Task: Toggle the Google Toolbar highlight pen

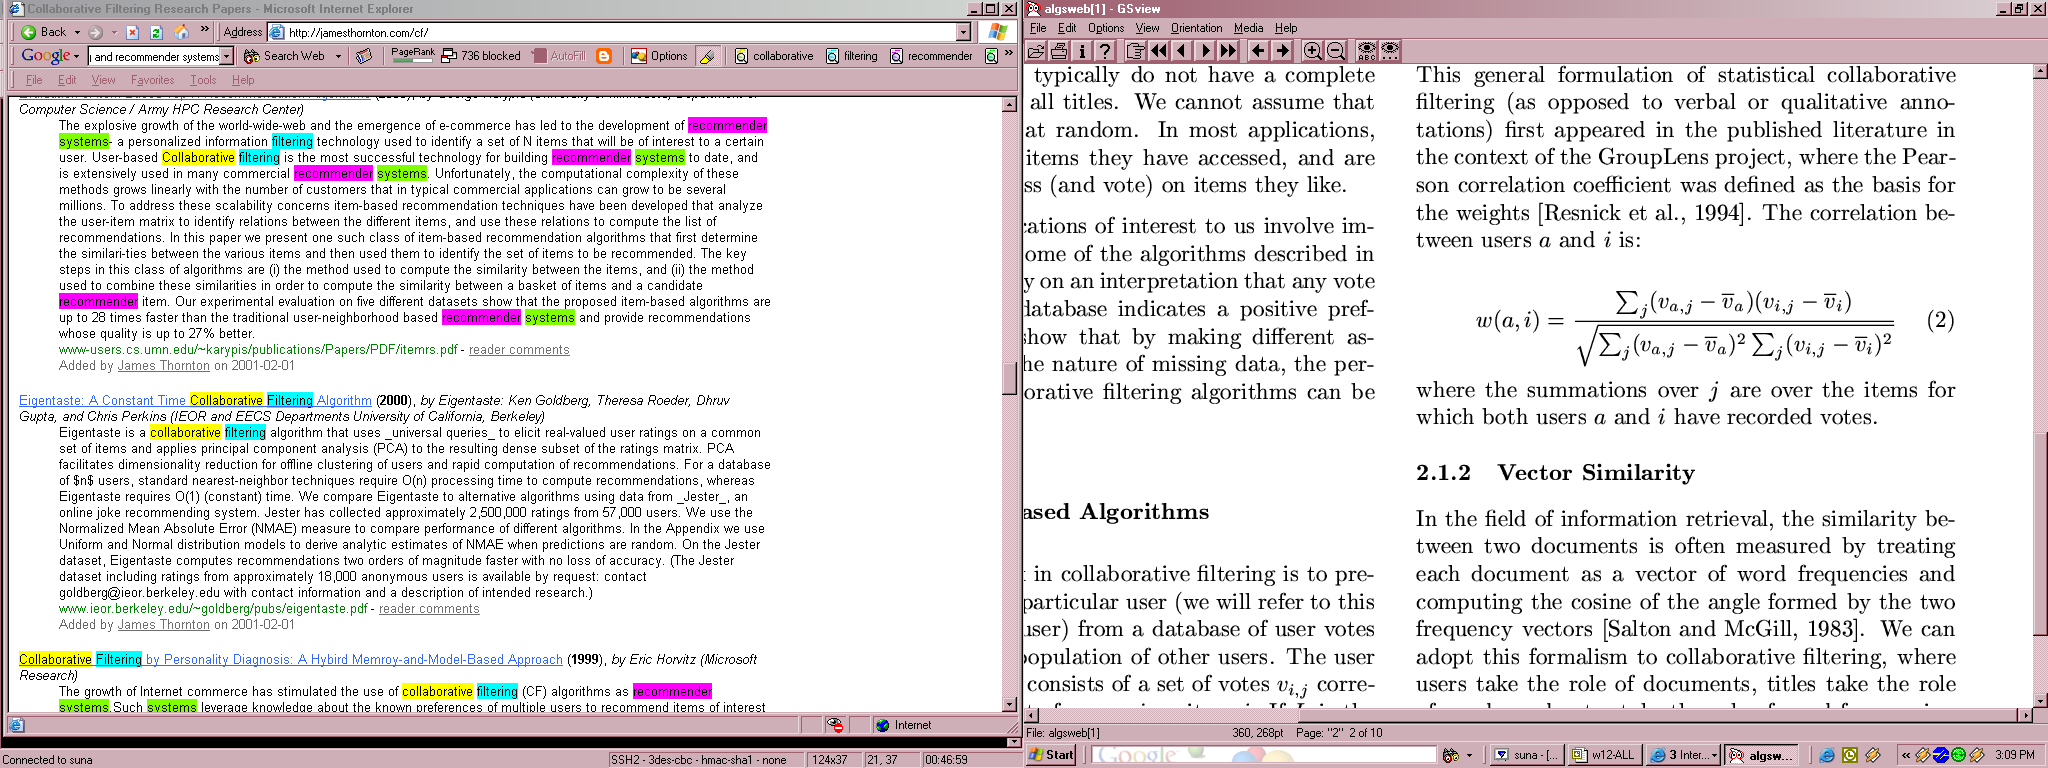Action: coord(707,56)
